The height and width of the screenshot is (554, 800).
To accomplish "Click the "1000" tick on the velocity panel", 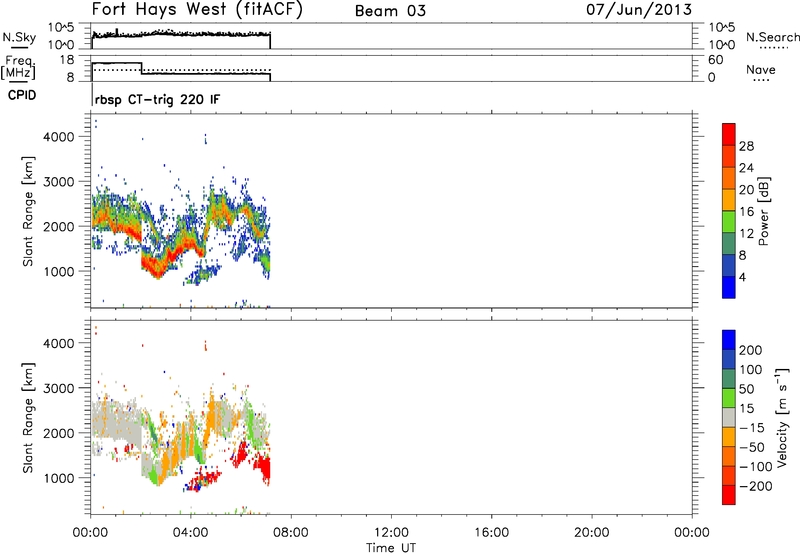I will click(x=58, y=478).
